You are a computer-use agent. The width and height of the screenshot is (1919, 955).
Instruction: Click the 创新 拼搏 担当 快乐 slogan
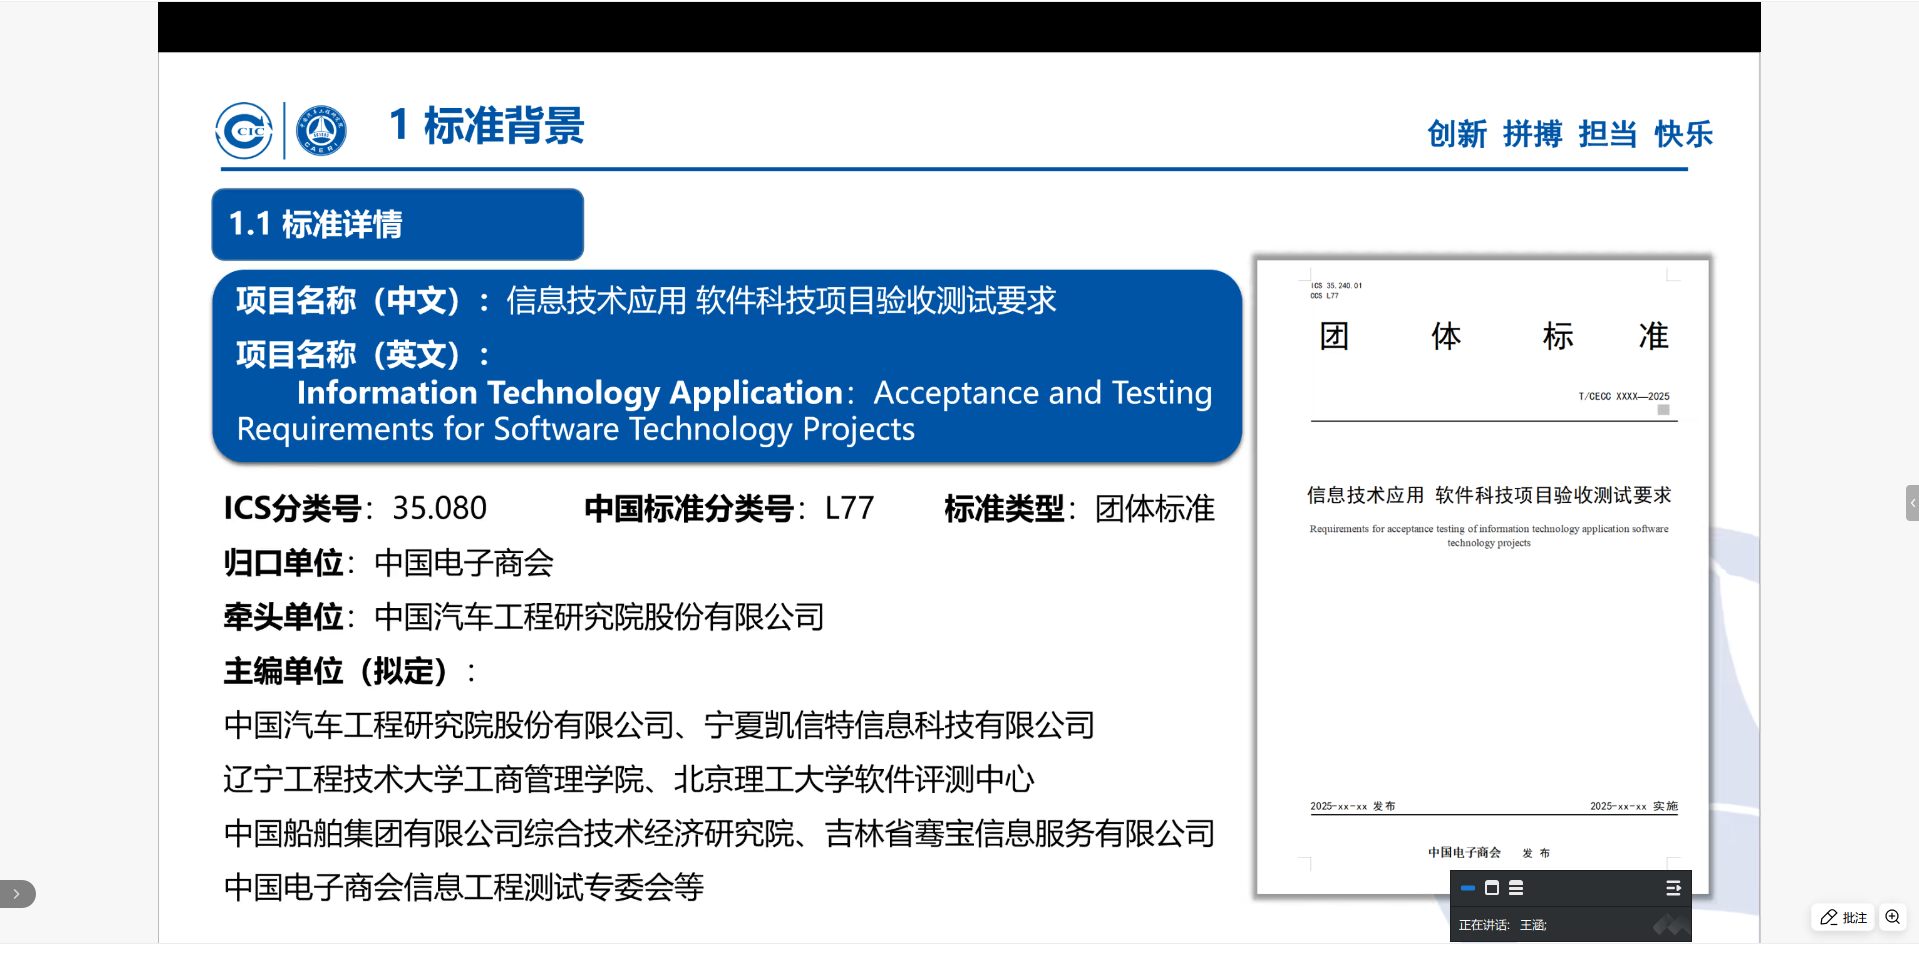coord(1569,134)
